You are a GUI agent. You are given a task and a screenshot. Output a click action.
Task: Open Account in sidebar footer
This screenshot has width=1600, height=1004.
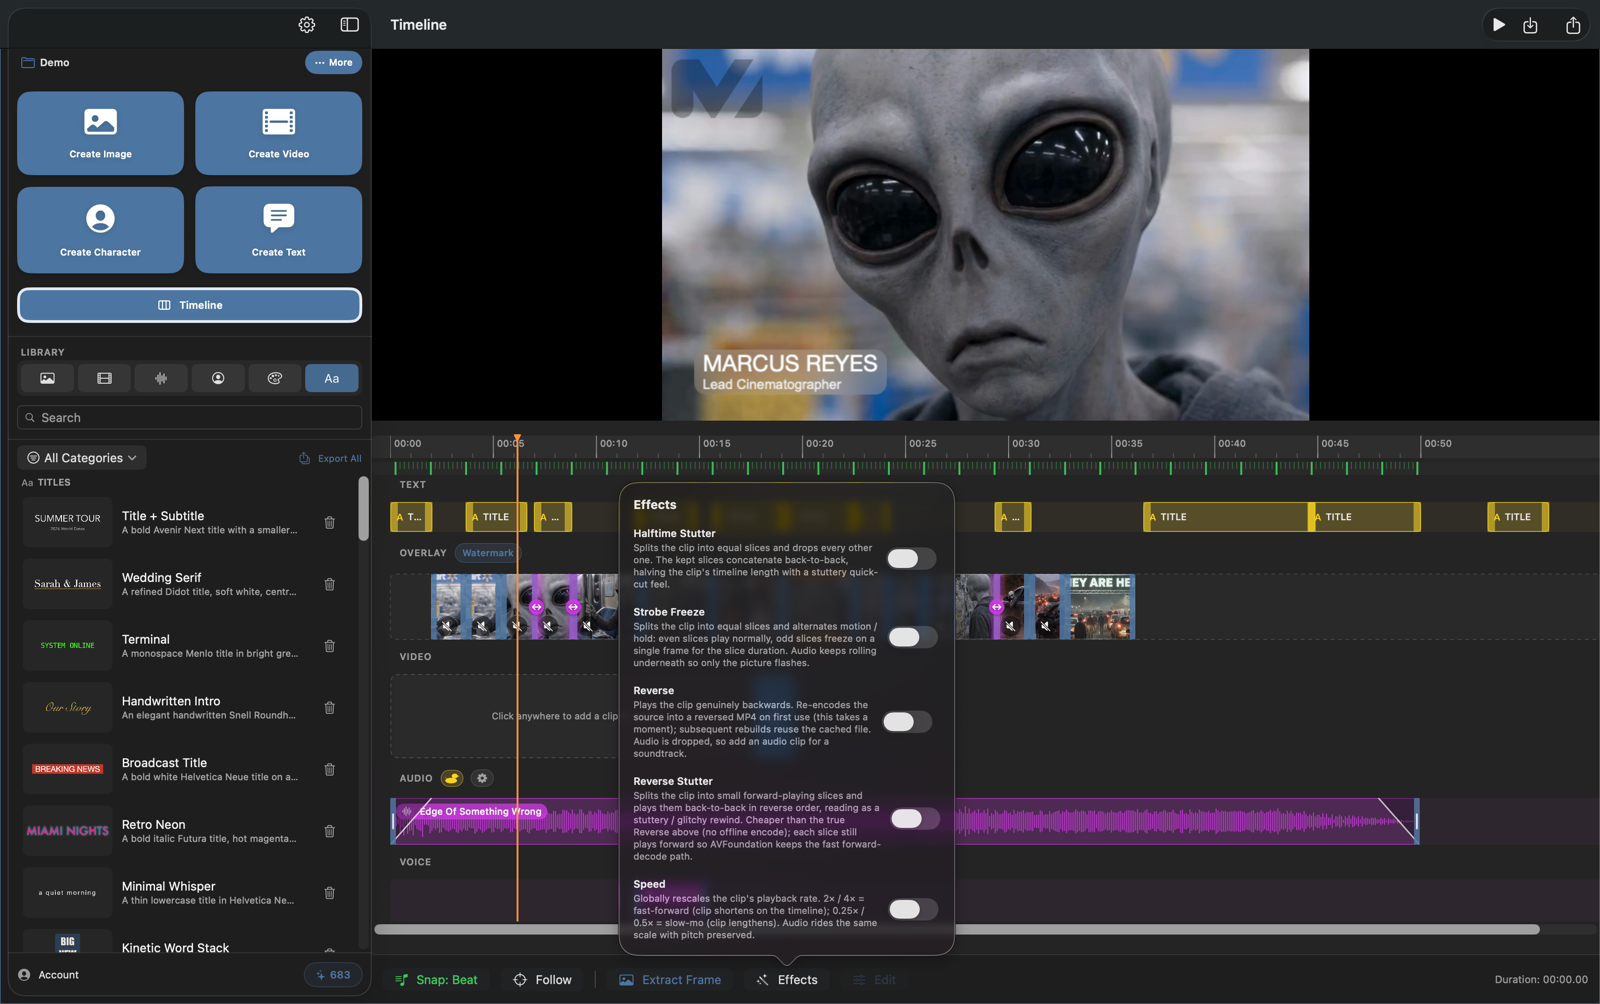(x=49, y=975)
